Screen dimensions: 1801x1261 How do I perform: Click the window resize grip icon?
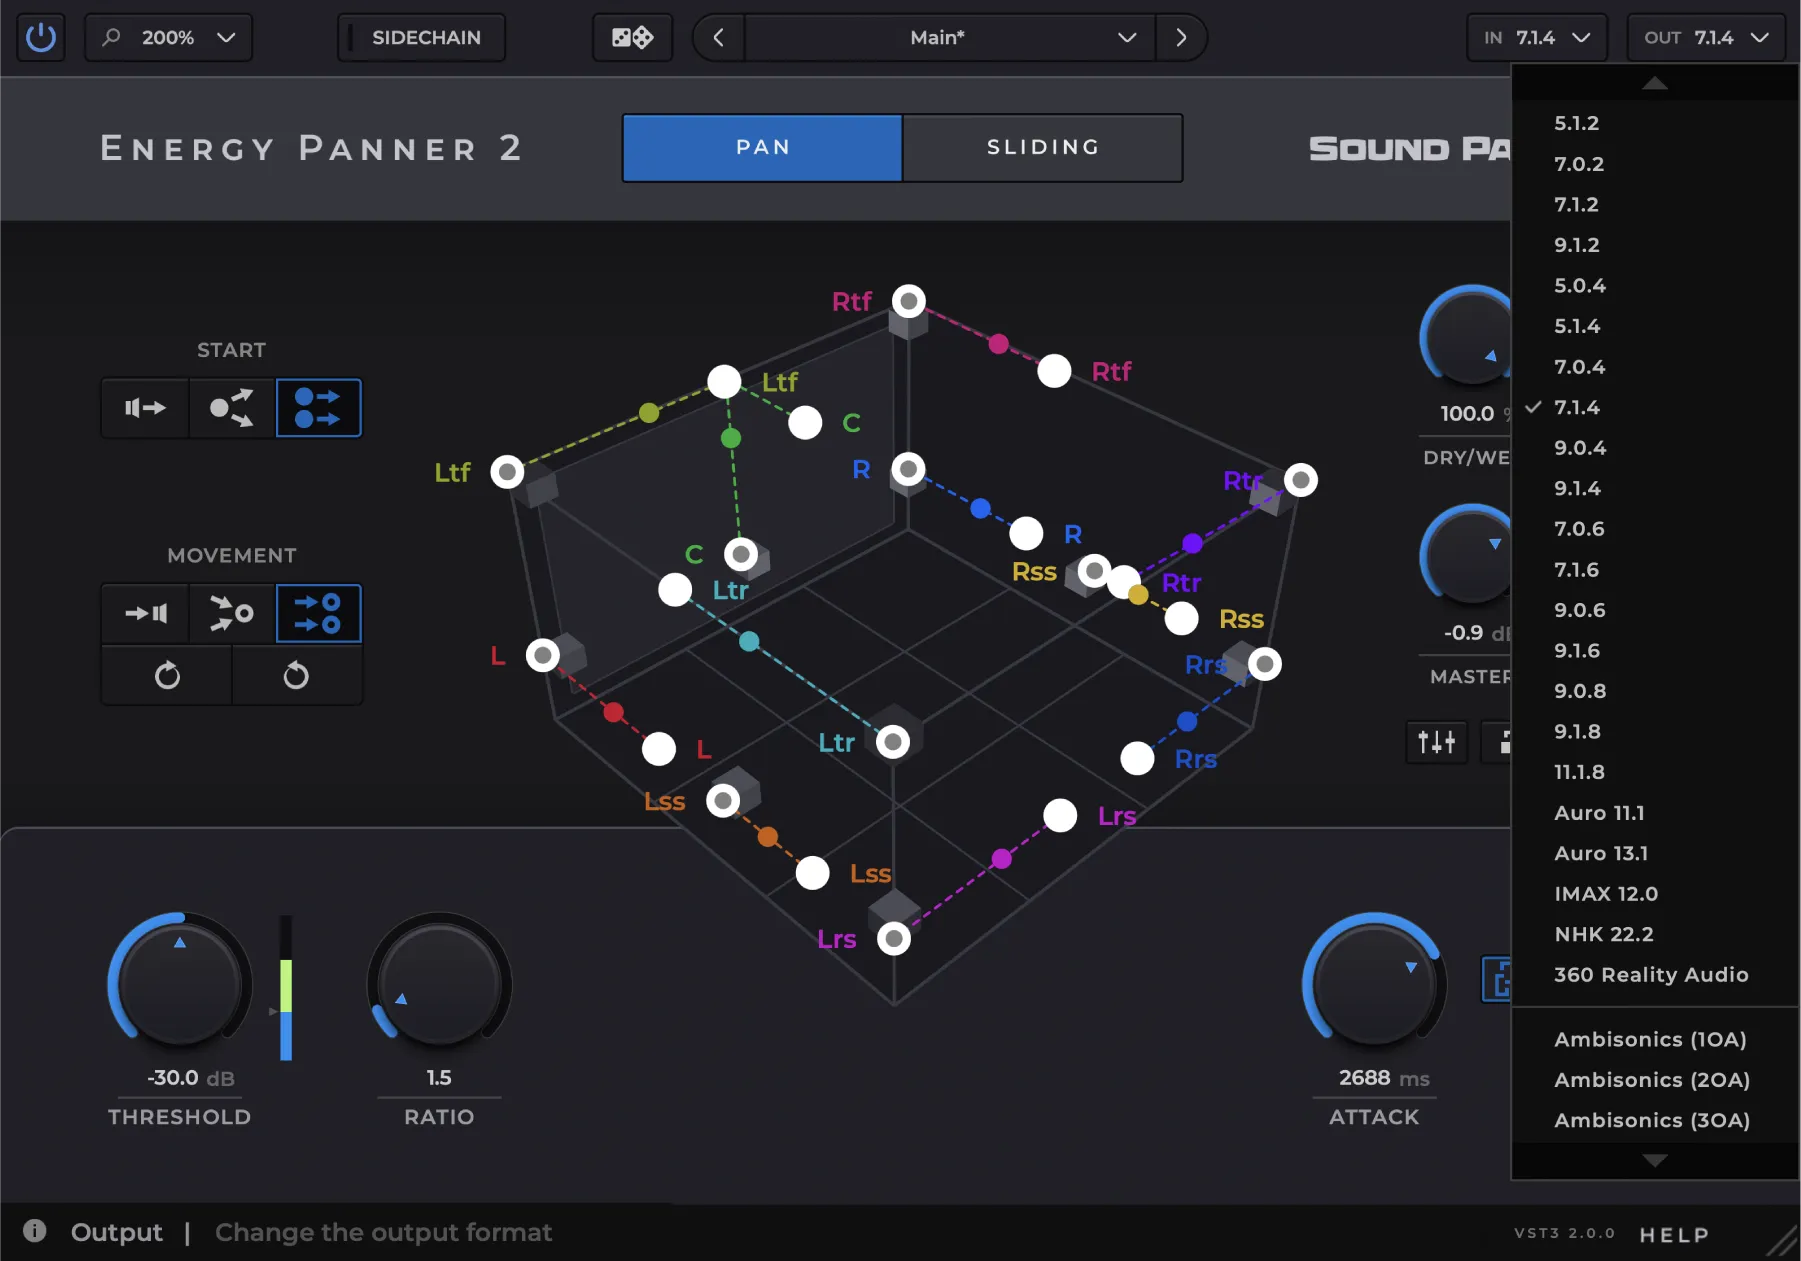click(1782, 1242)
